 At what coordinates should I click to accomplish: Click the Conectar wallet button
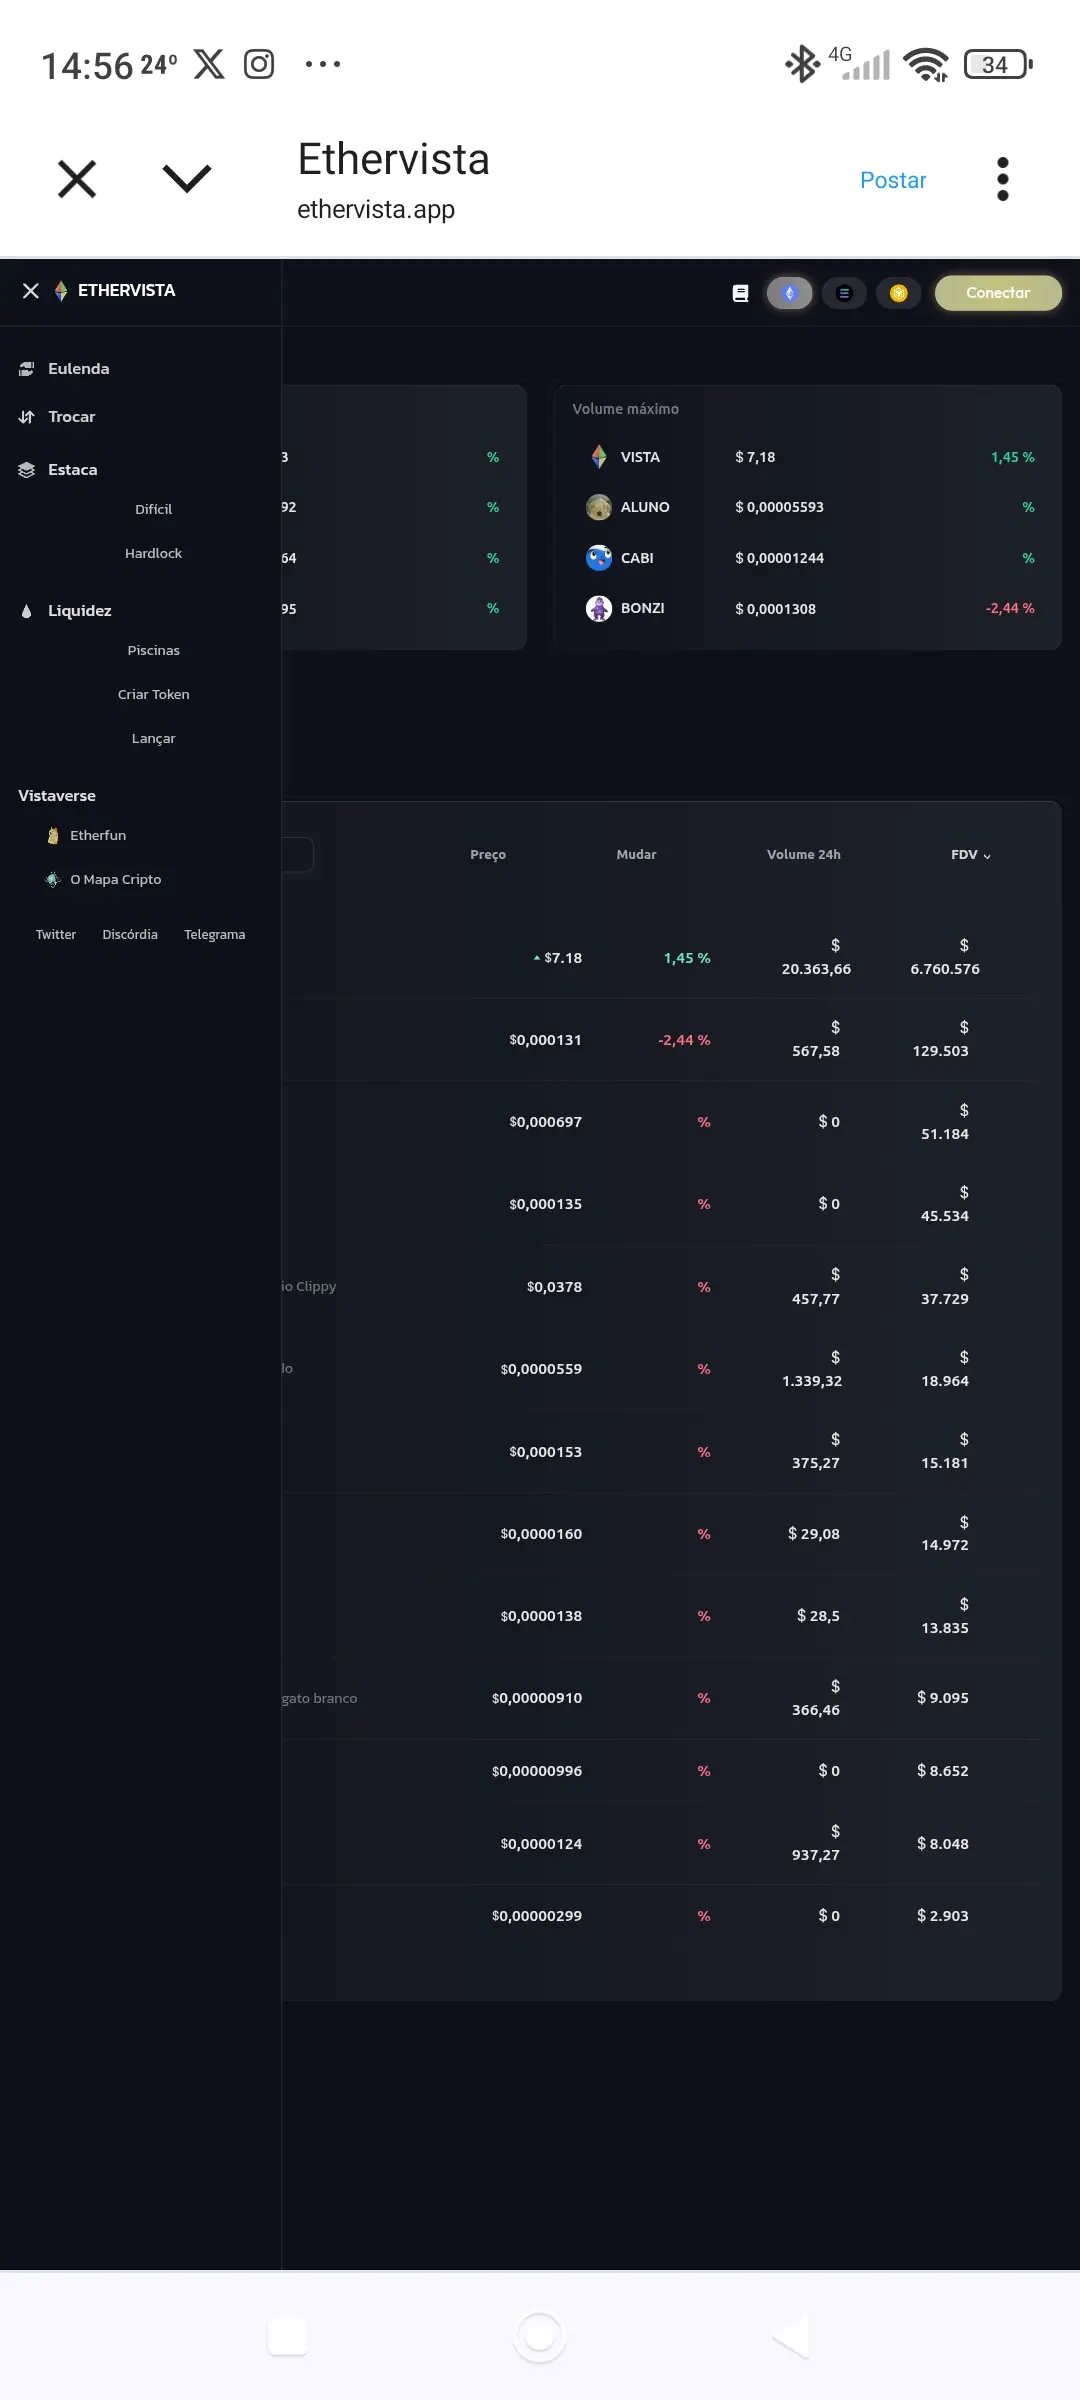pyautogui.click(x=998, y=293)
